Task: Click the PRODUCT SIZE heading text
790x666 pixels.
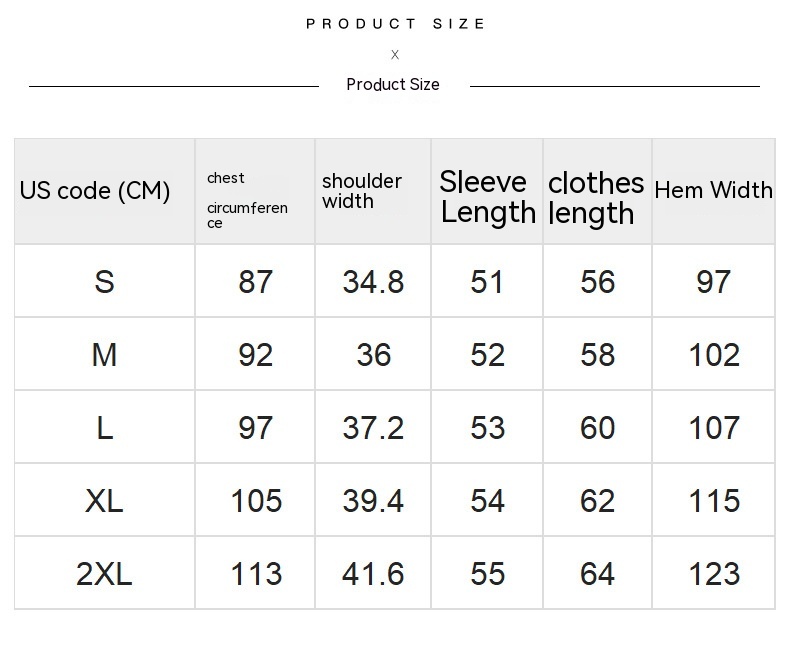Action: pyautogui.click(x=395, y=24)
